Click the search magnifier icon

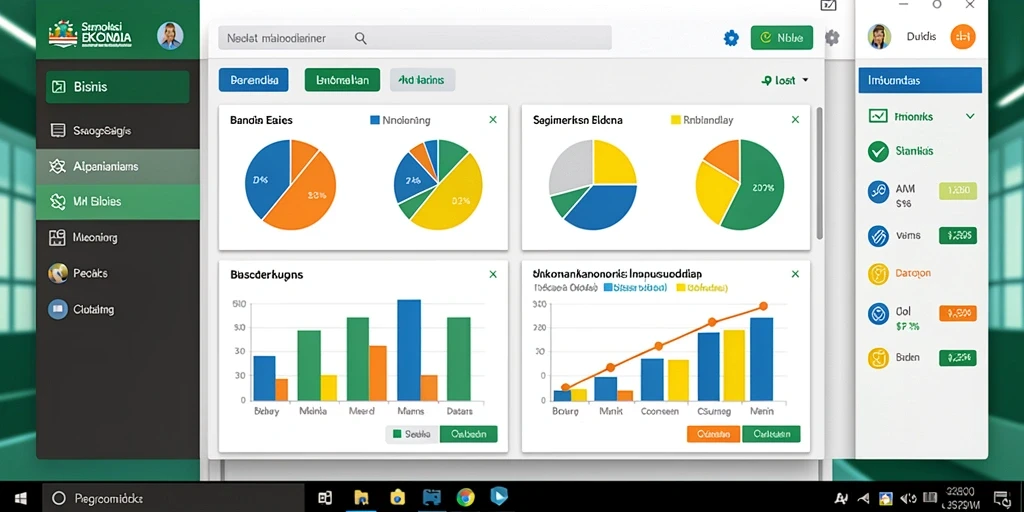pyautogui.click(x=360, y=39)
